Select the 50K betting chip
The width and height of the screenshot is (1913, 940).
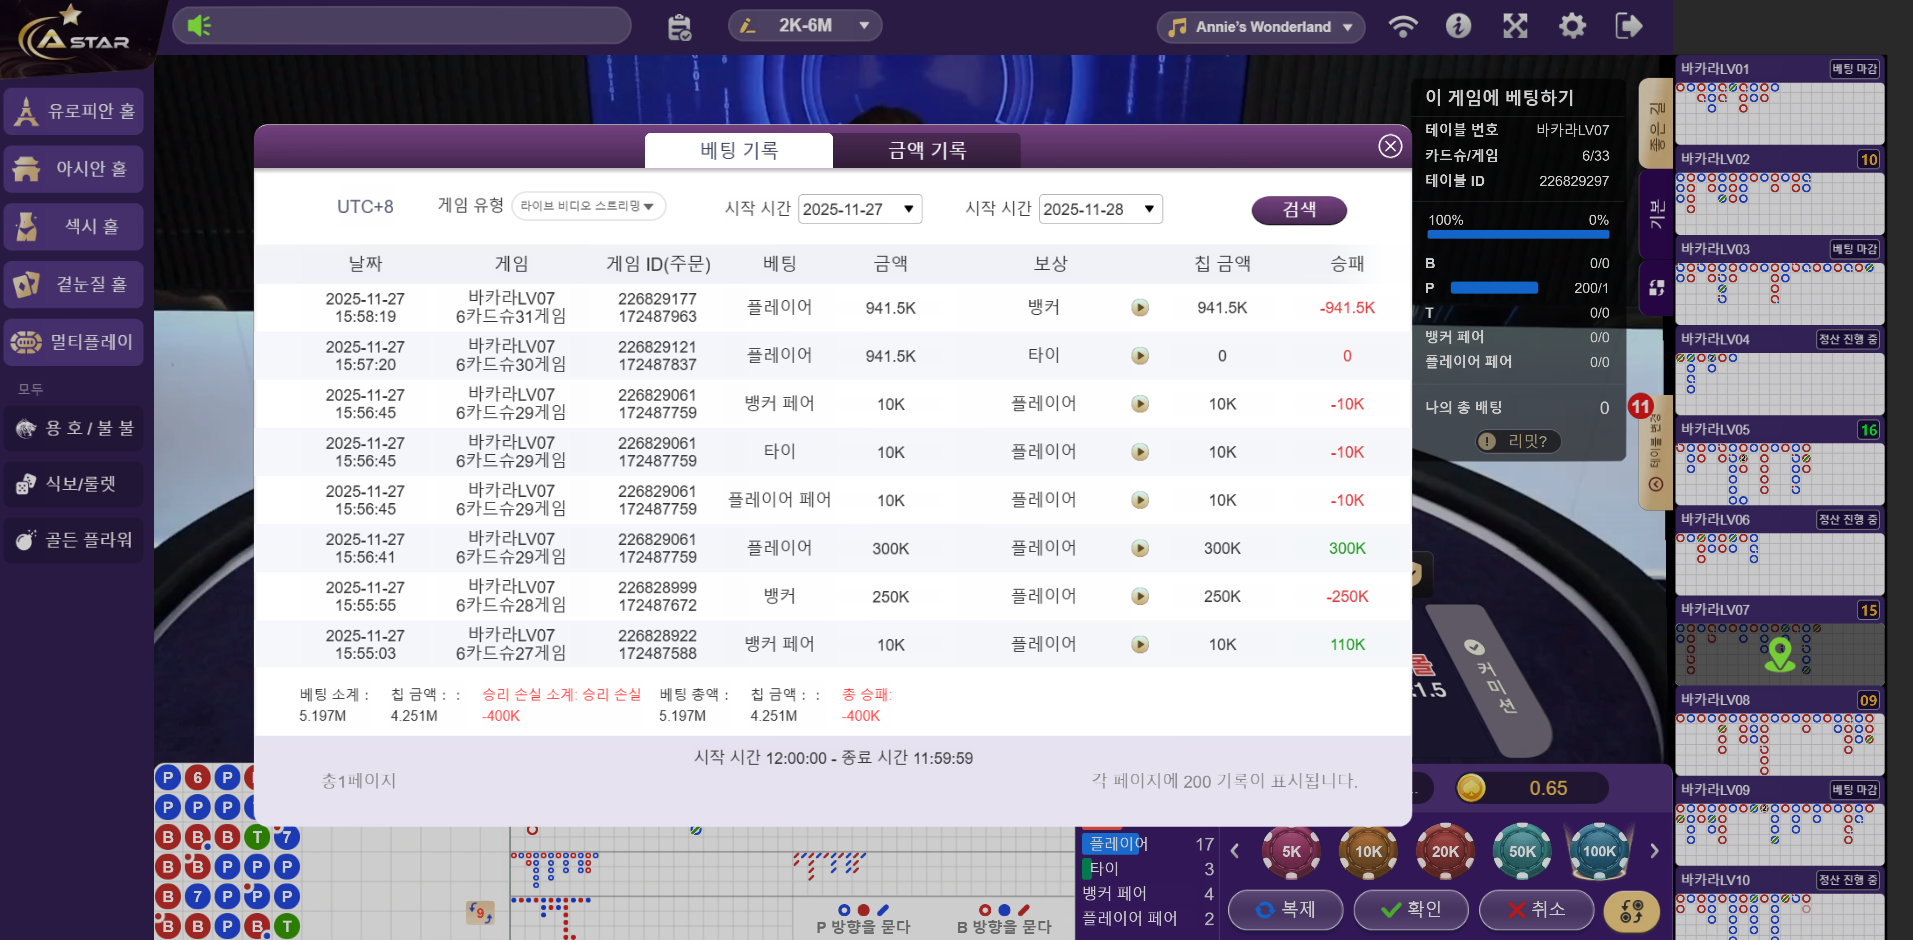point(1522,851)
